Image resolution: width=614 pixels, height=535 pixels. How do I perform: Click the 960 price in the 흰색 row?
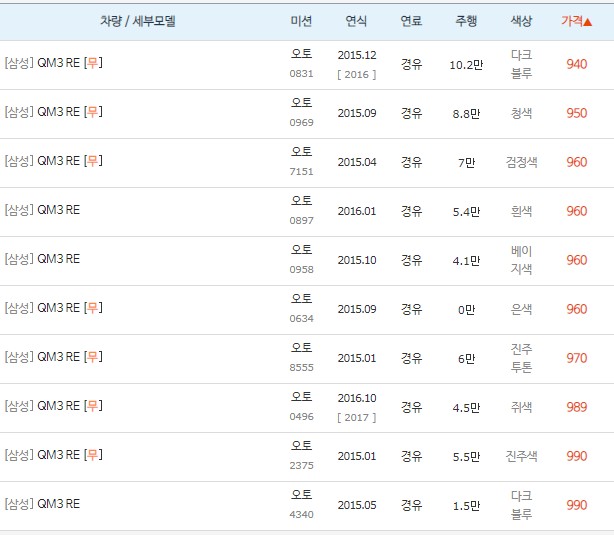[576, 211]
